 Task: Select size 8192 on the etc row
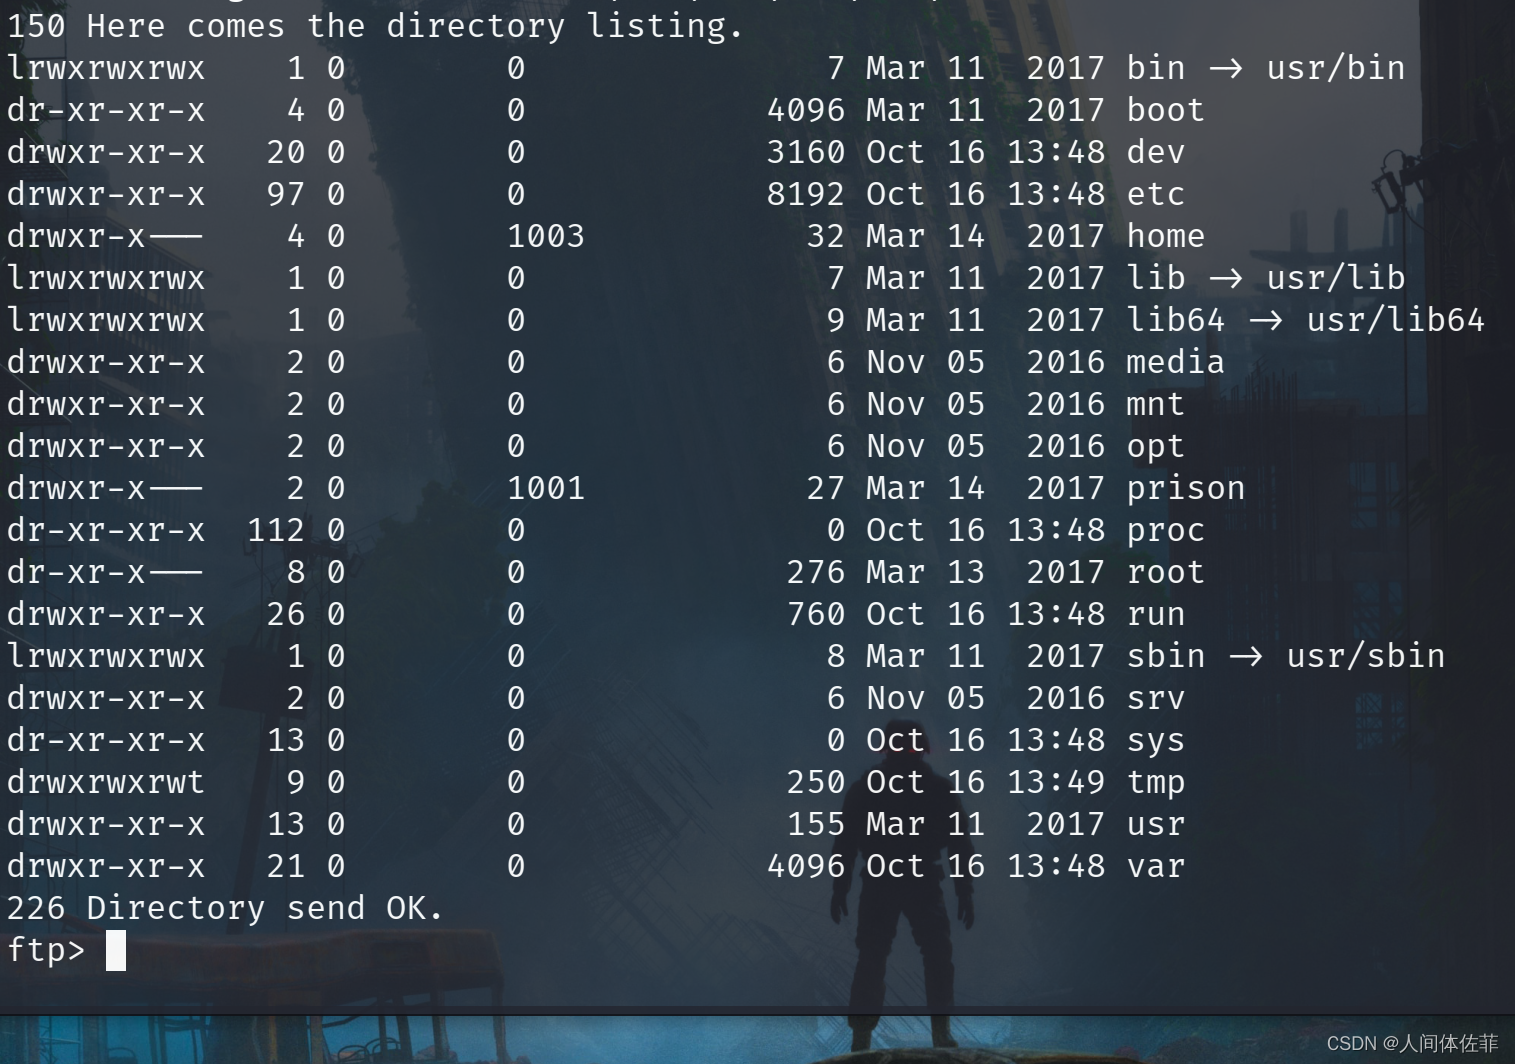[x=805, y=194]
